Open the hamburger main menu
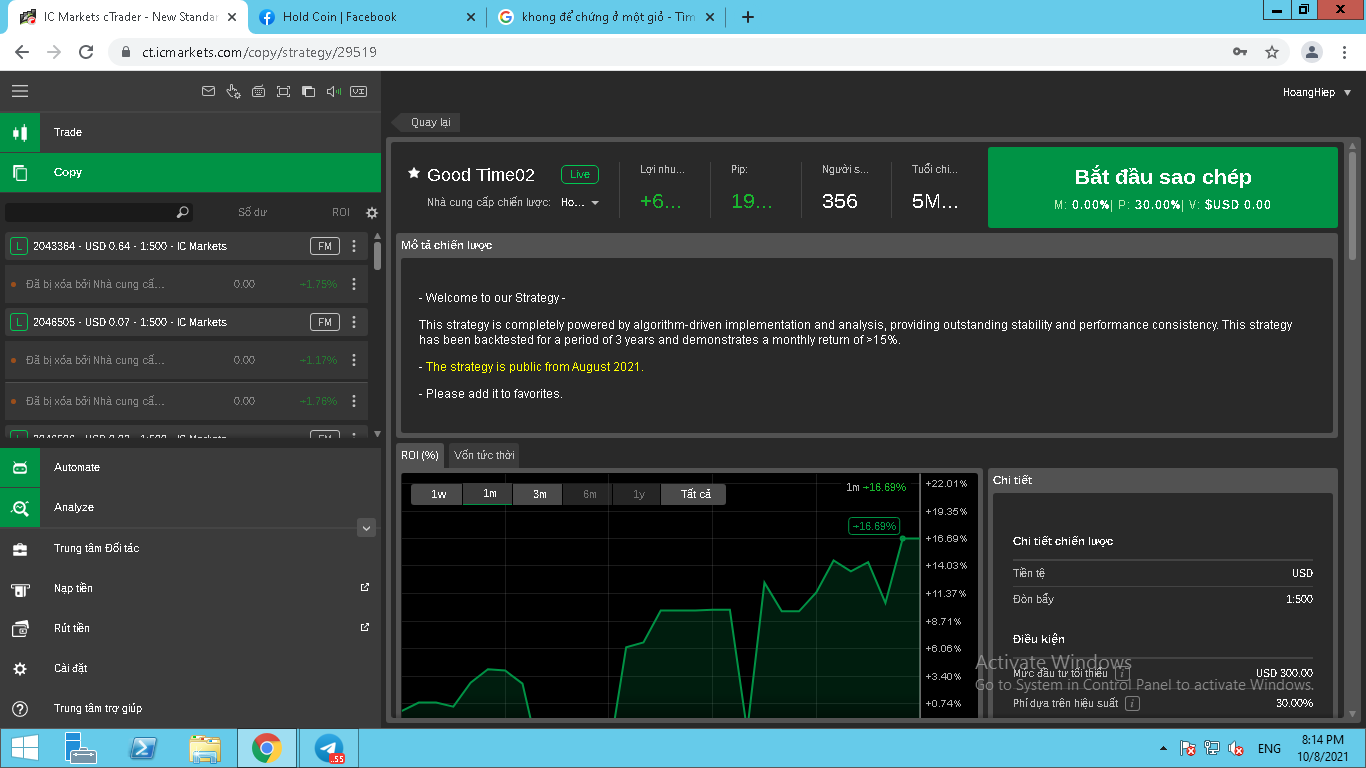1366x768 pixels. point(20,91)
